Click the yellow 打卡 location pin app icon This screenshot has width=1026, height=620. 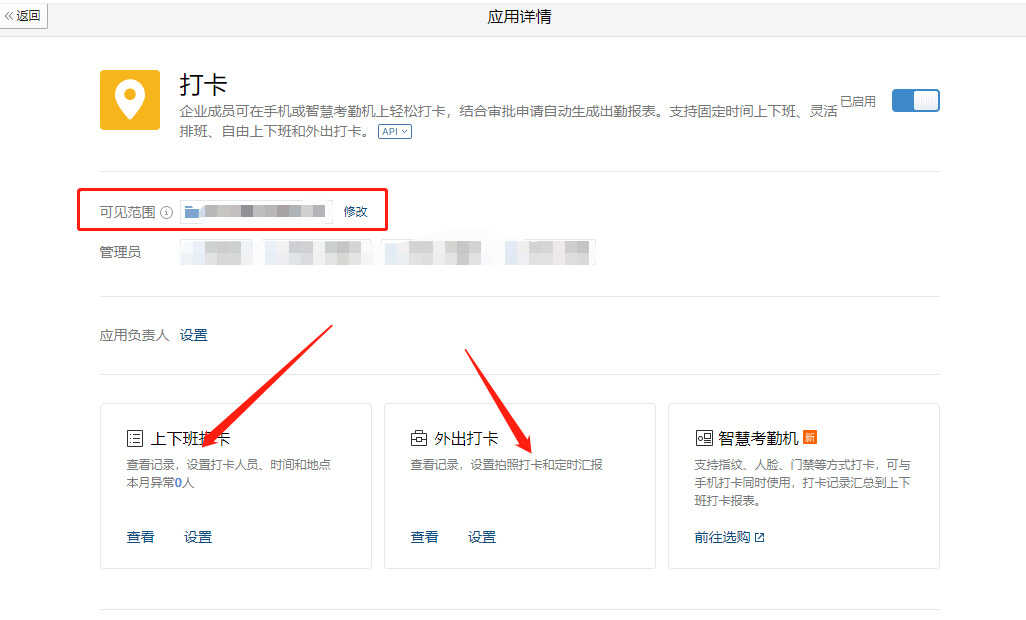point(130,99)
